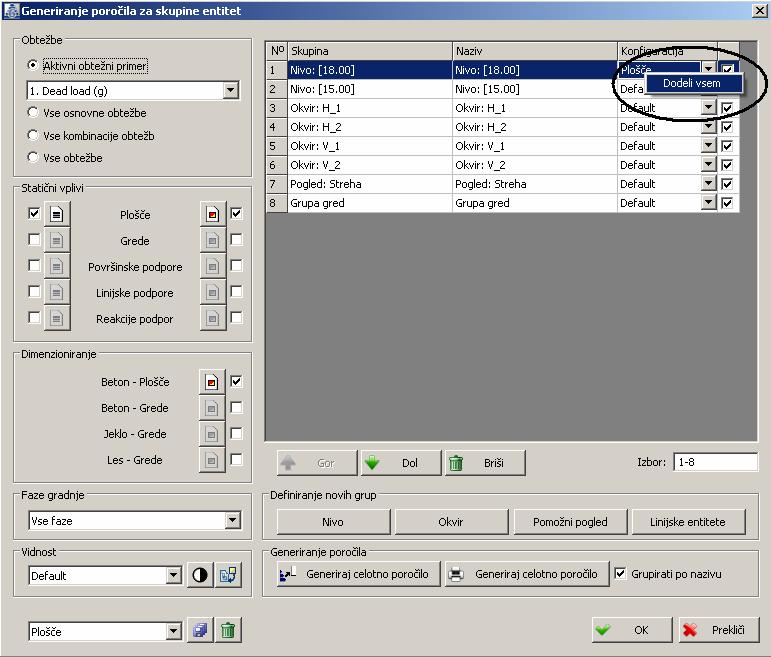Screen dimensions: 771x657
Task: Open Jeklo - Grede dimensioning report icon
Action: (x=211, y=434)
